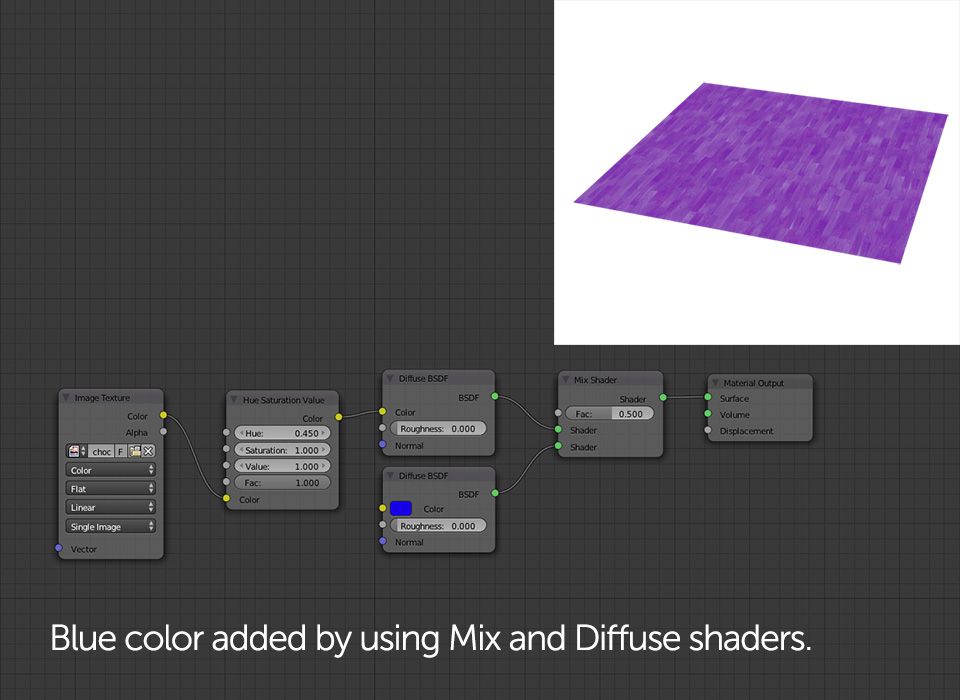The height and width of the screenshot is (700, 960).
Task: Click Image Texture Alpha output socket
Action: [x=163, y=432]
